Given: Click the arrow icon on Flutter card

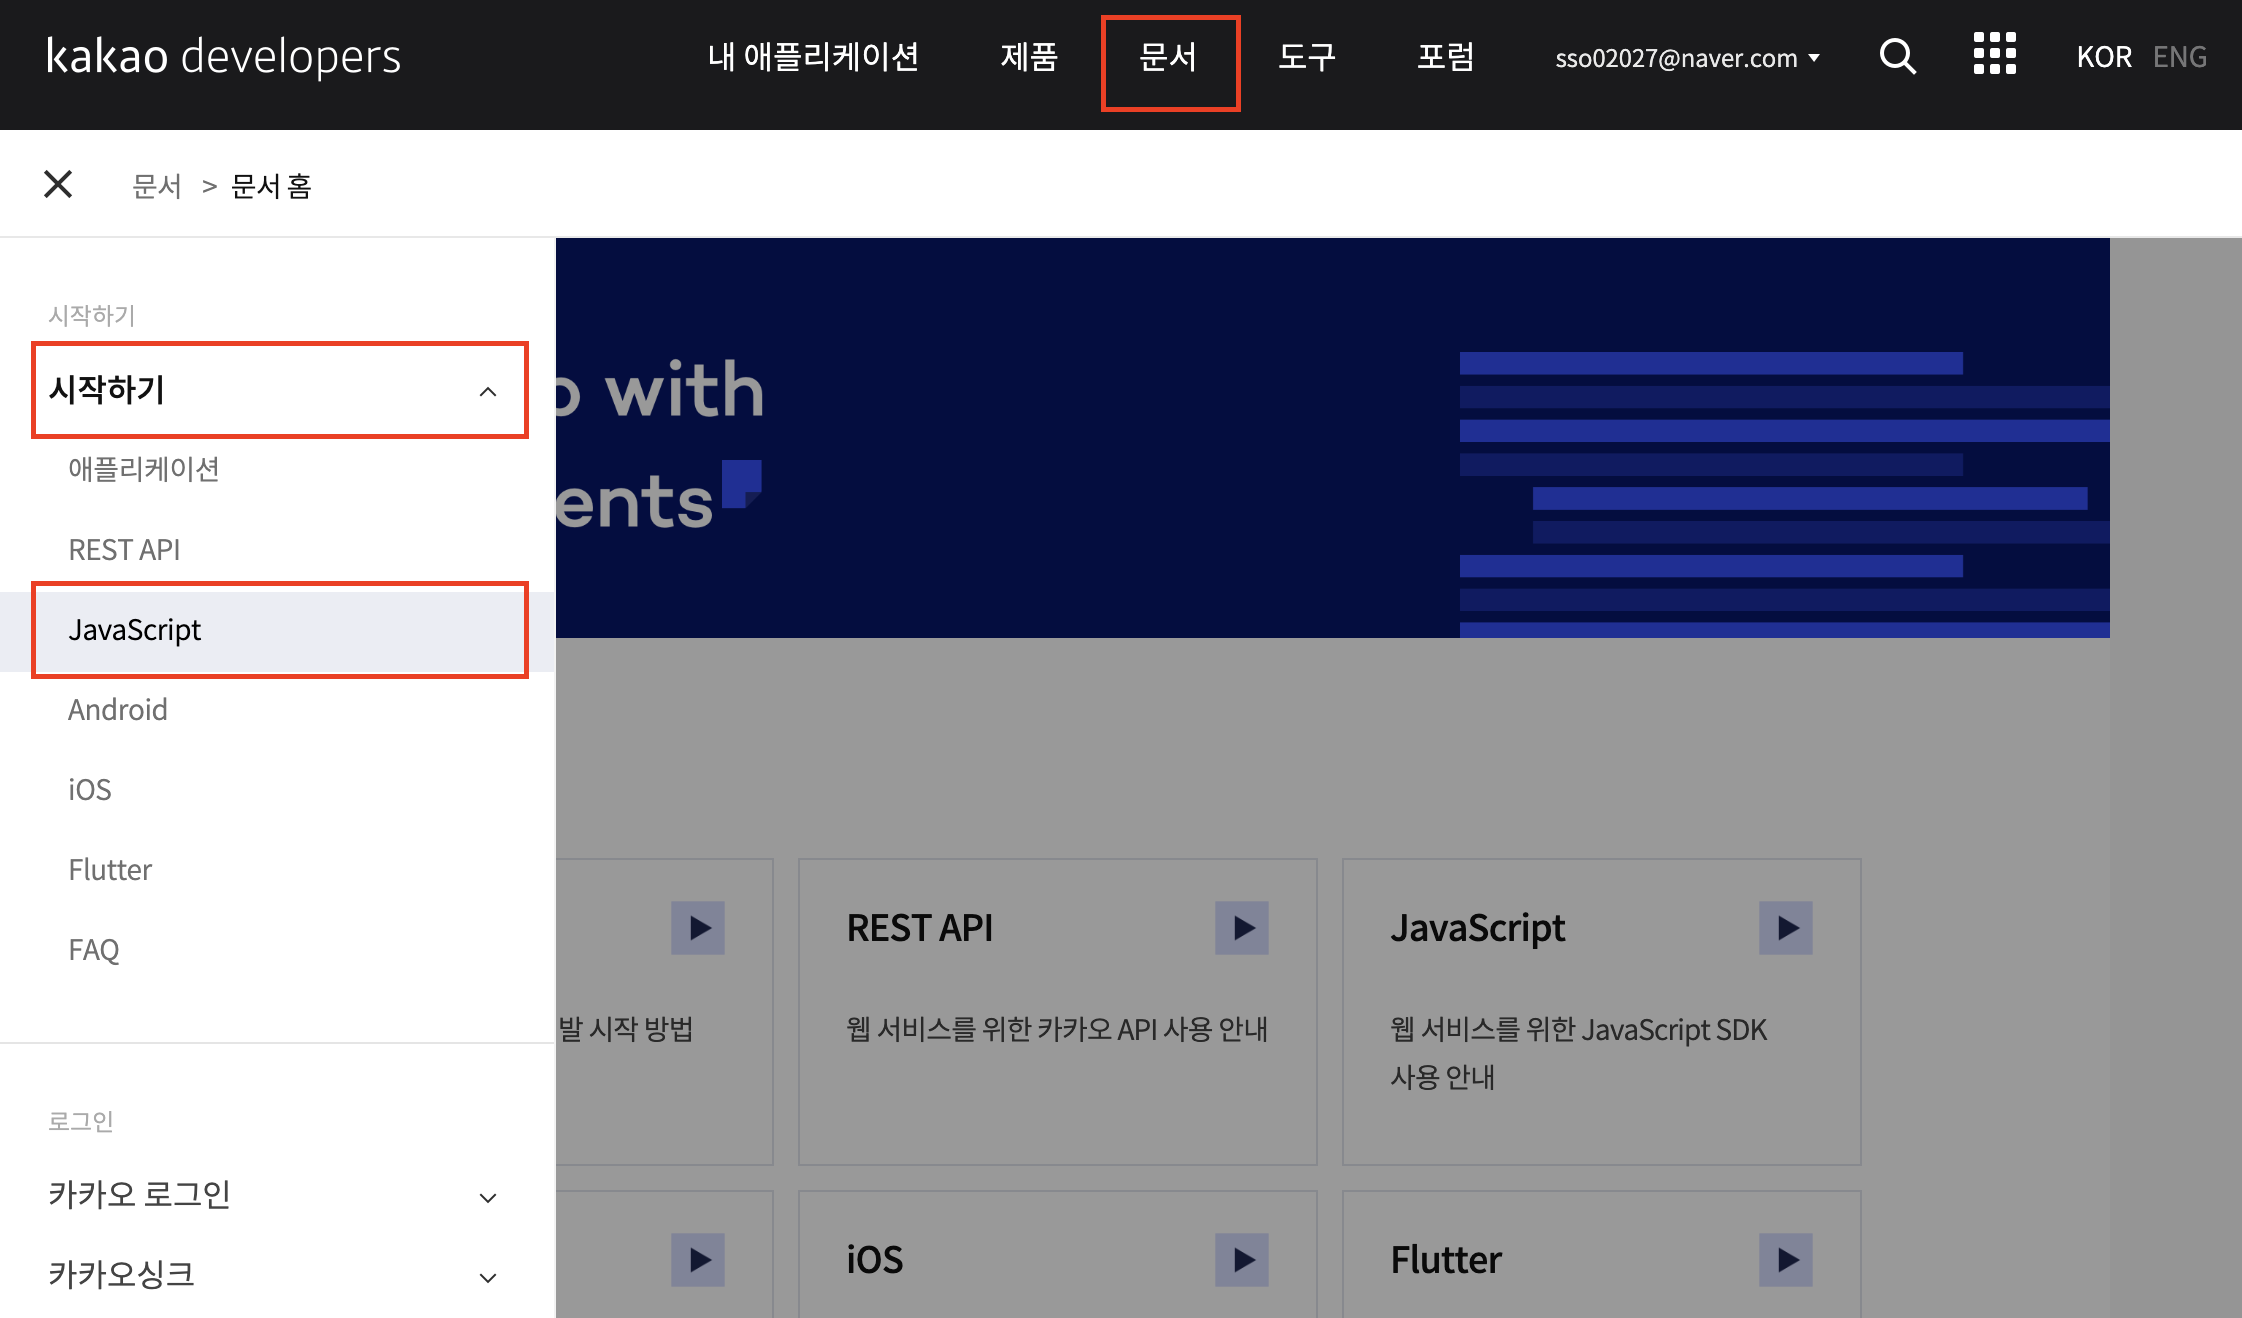Looking at the screenshot, I should (x=1786, y=1260).
